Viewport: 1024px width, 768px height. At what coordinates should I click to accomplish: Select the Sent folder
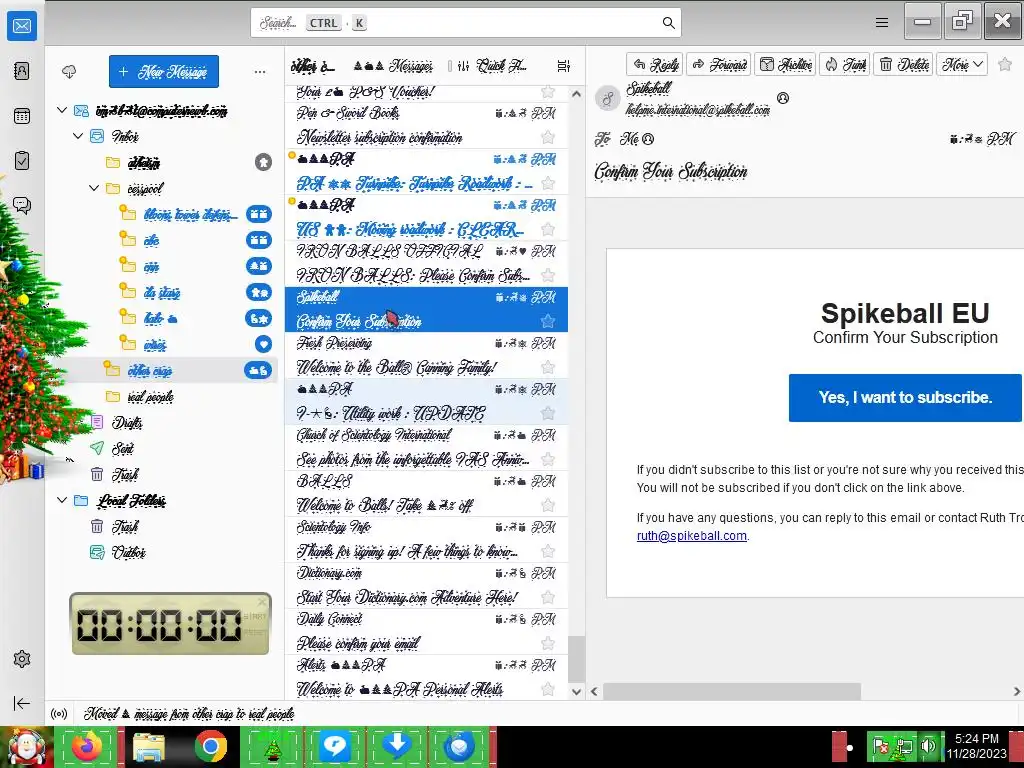point(162,448)
